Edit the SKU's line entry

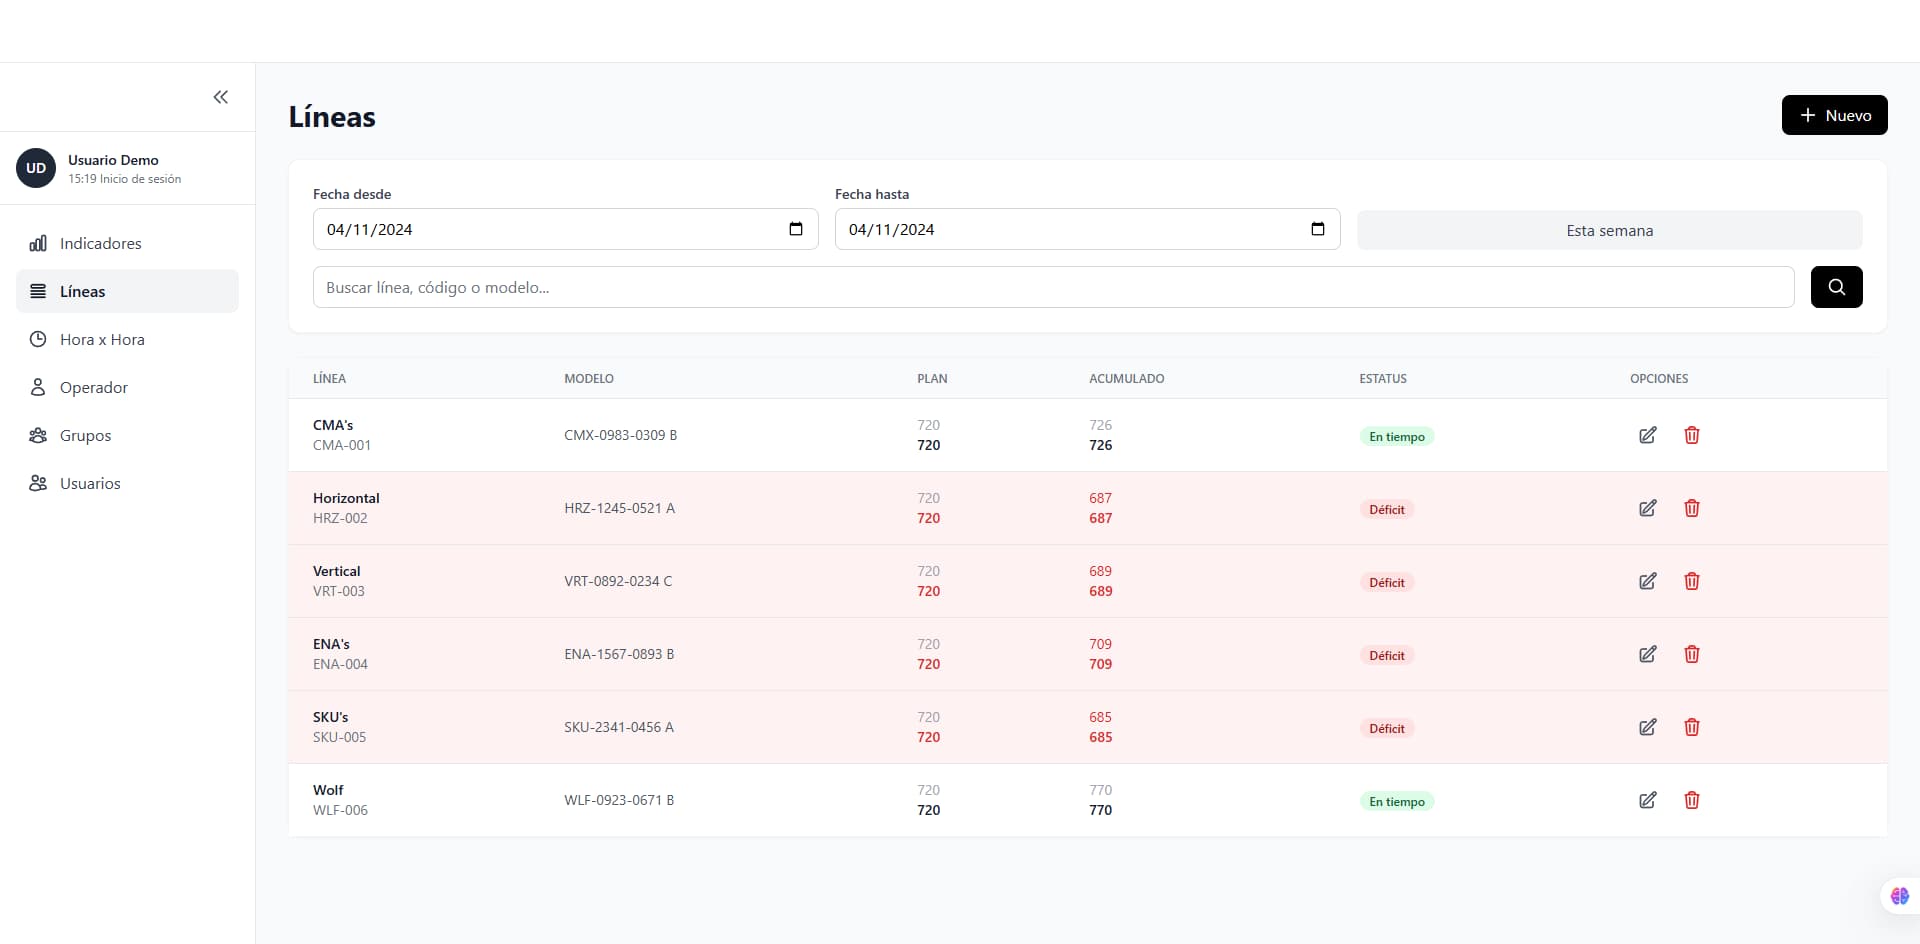(1647, 727)
